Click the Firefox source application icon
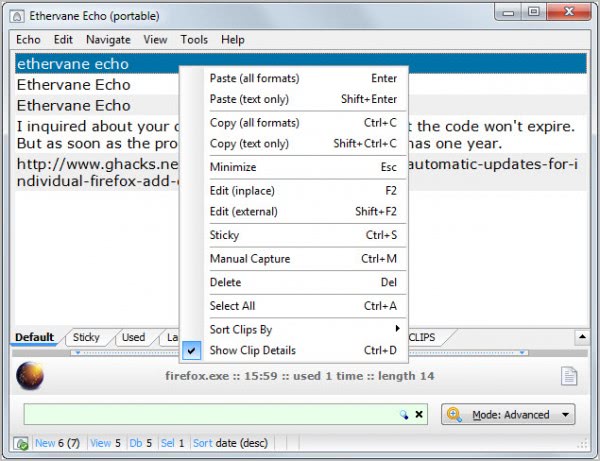 (30, 376)
